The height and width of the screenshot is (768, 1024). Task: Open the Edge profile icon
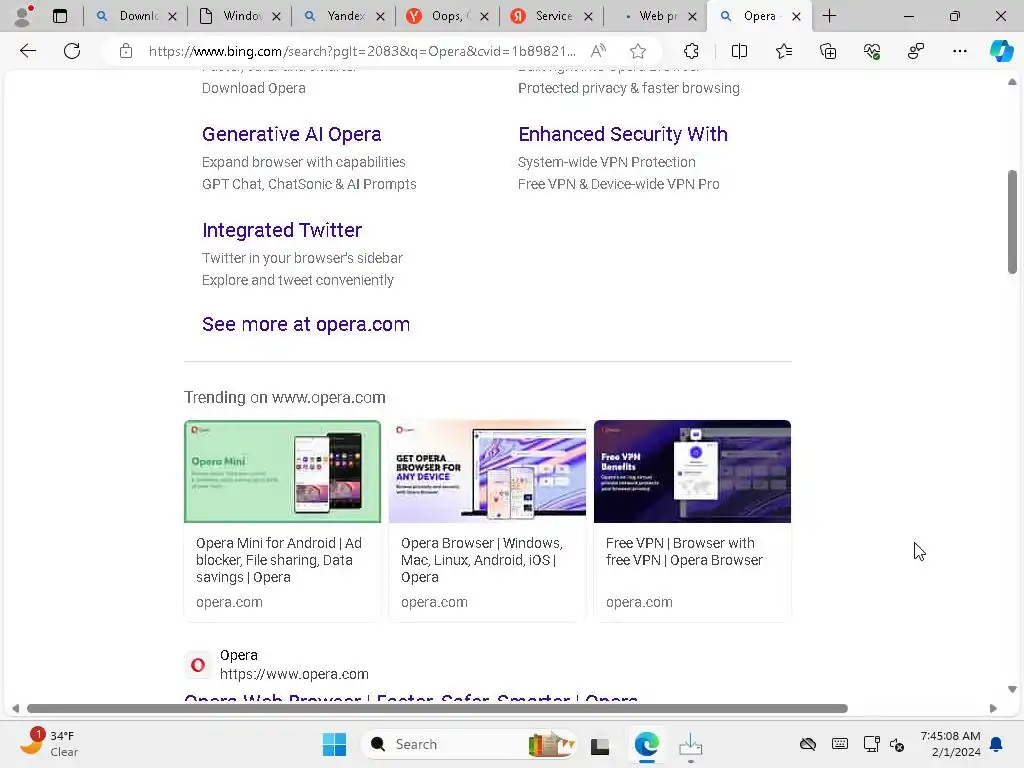click(x=24, y=16)
